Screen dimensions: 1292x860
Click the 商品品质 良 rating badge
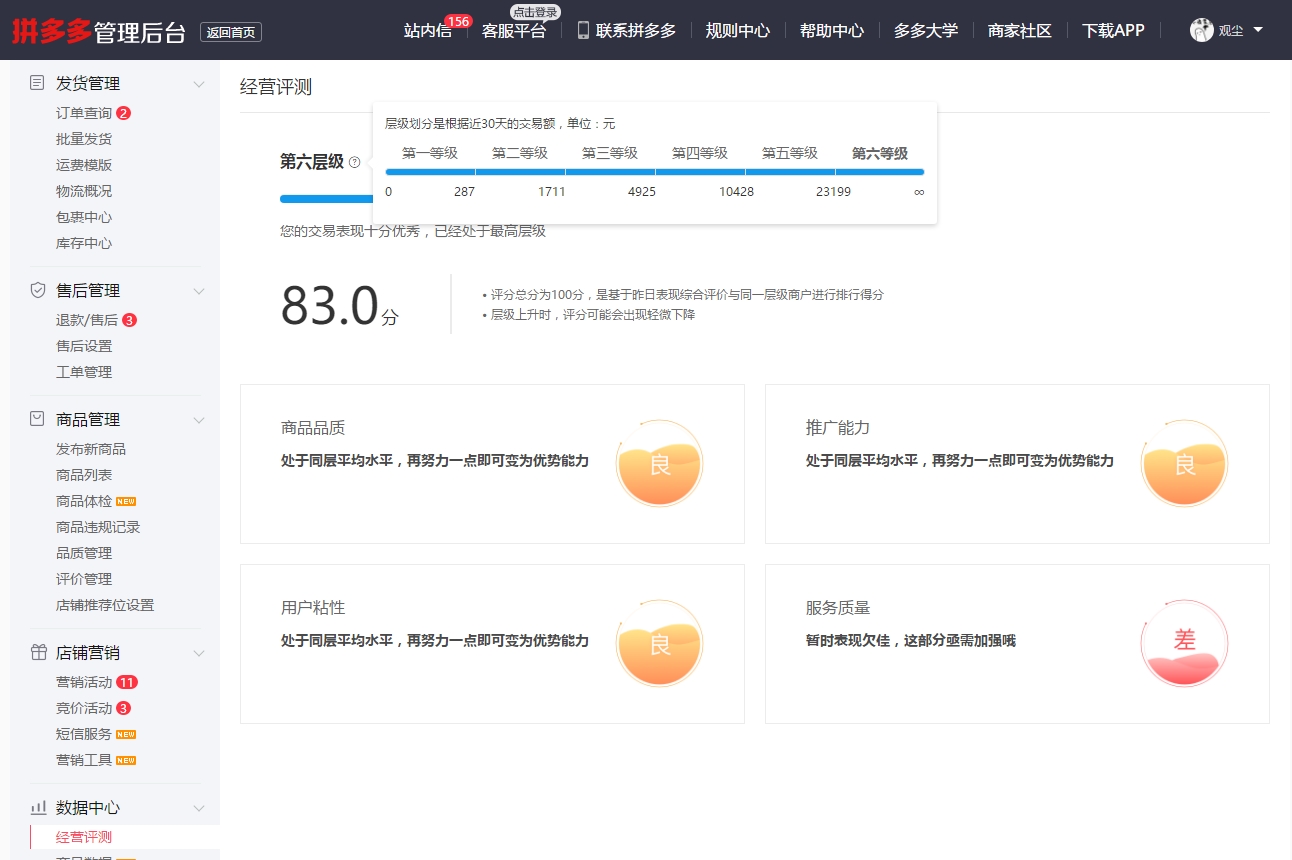pyautogui.click(x=659, y=464)
